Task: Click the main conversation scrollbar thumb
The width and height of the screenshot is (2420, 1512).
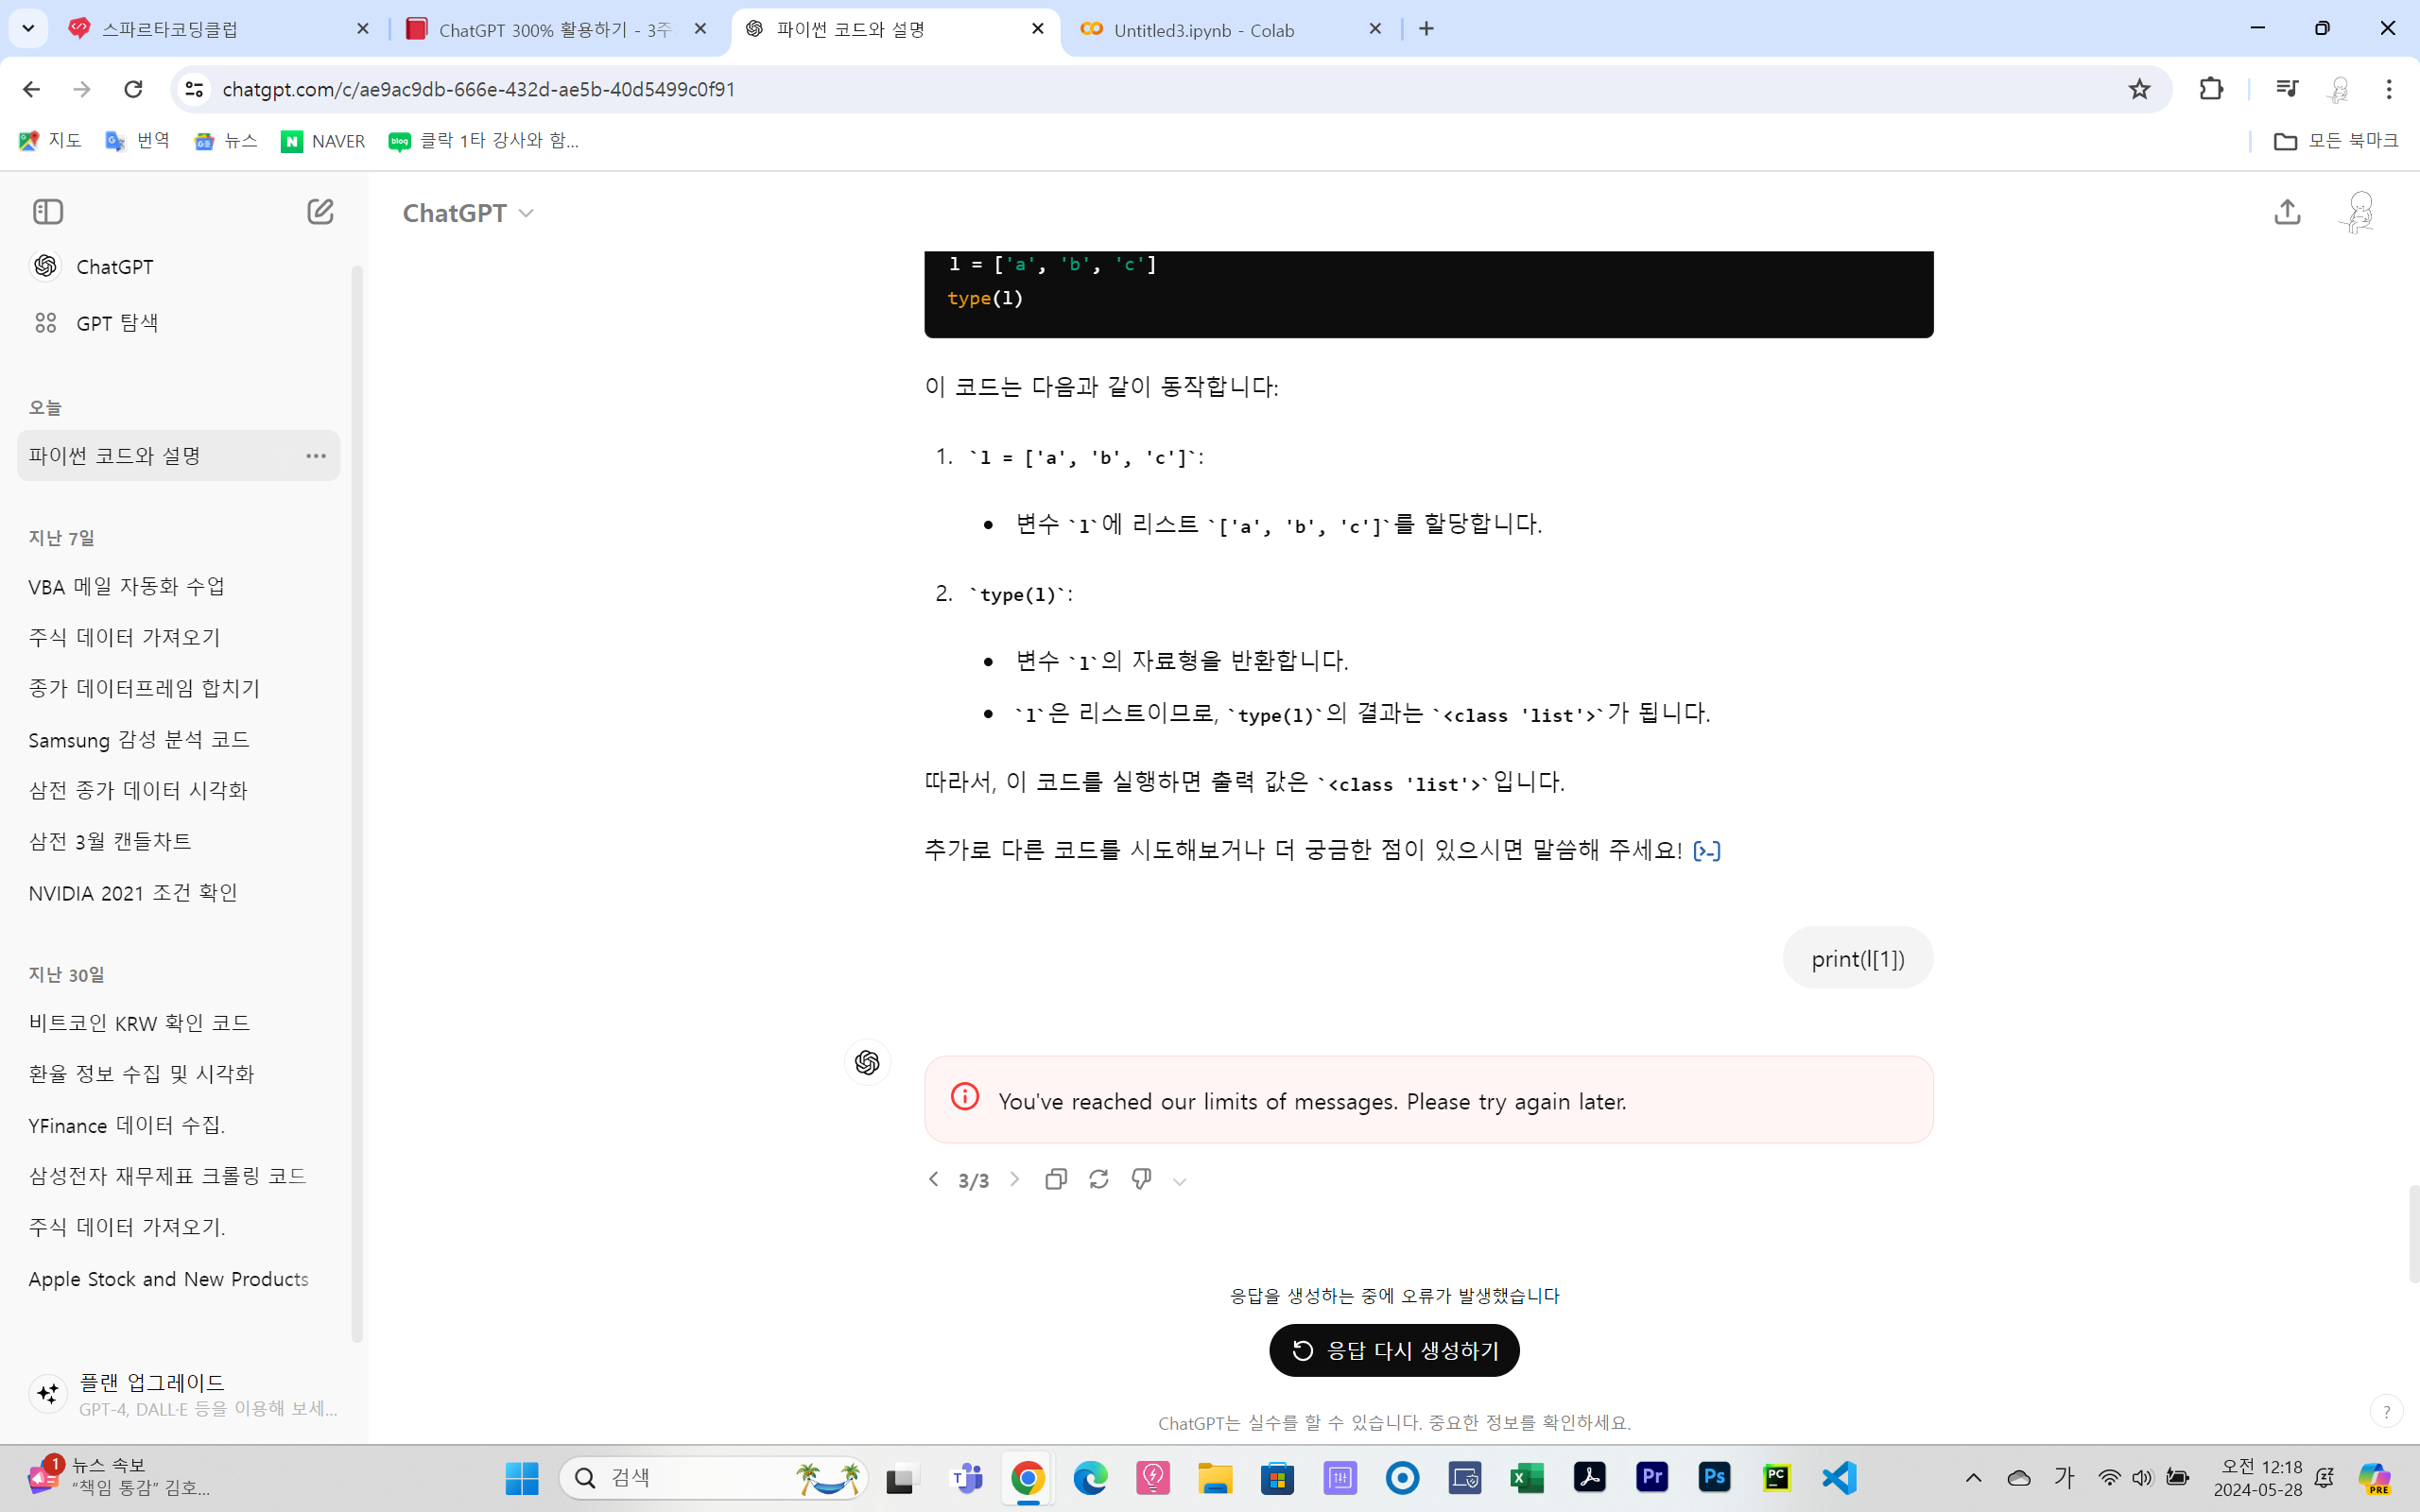Action: coord(2413,1234)
